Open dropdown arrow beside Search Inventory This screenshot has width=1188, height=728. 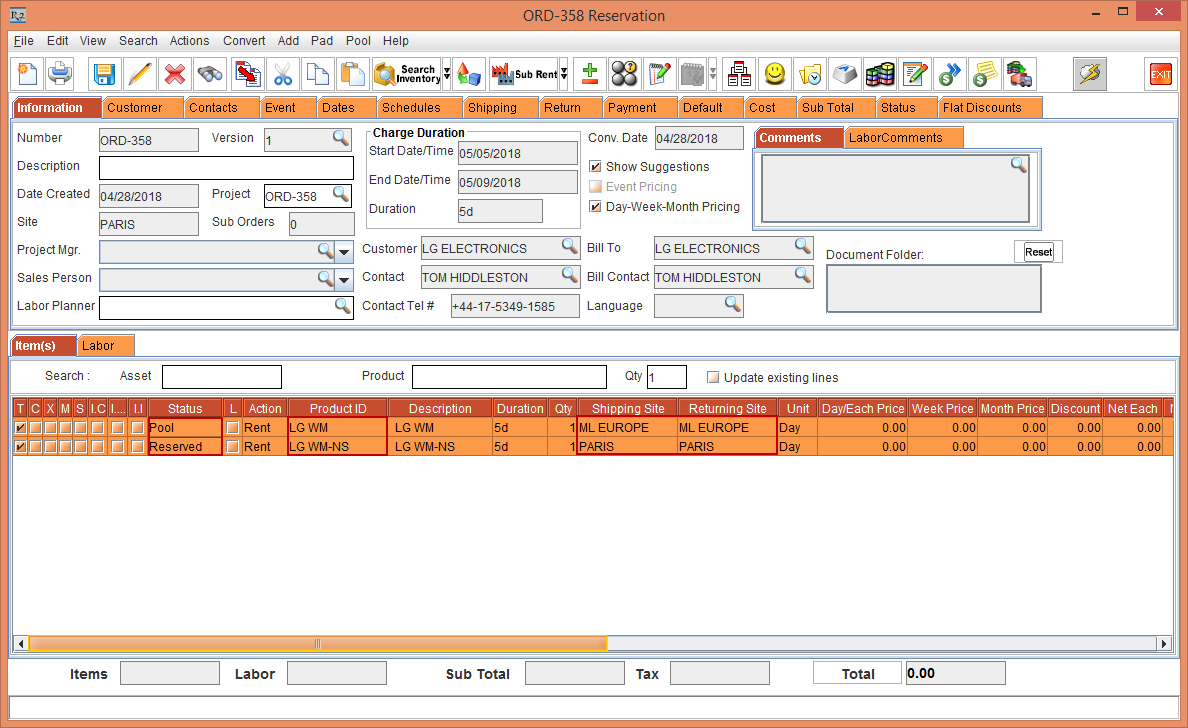click(447, 74)
